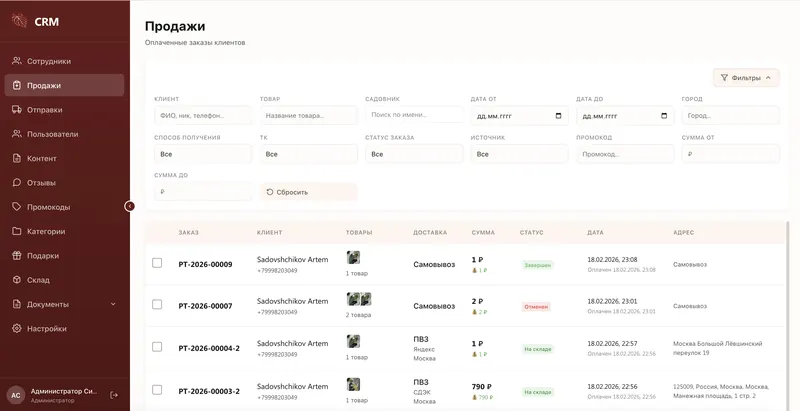Click the Продажи clipboard icon
This screenshot has width=800, height=411.
point(17,85)
